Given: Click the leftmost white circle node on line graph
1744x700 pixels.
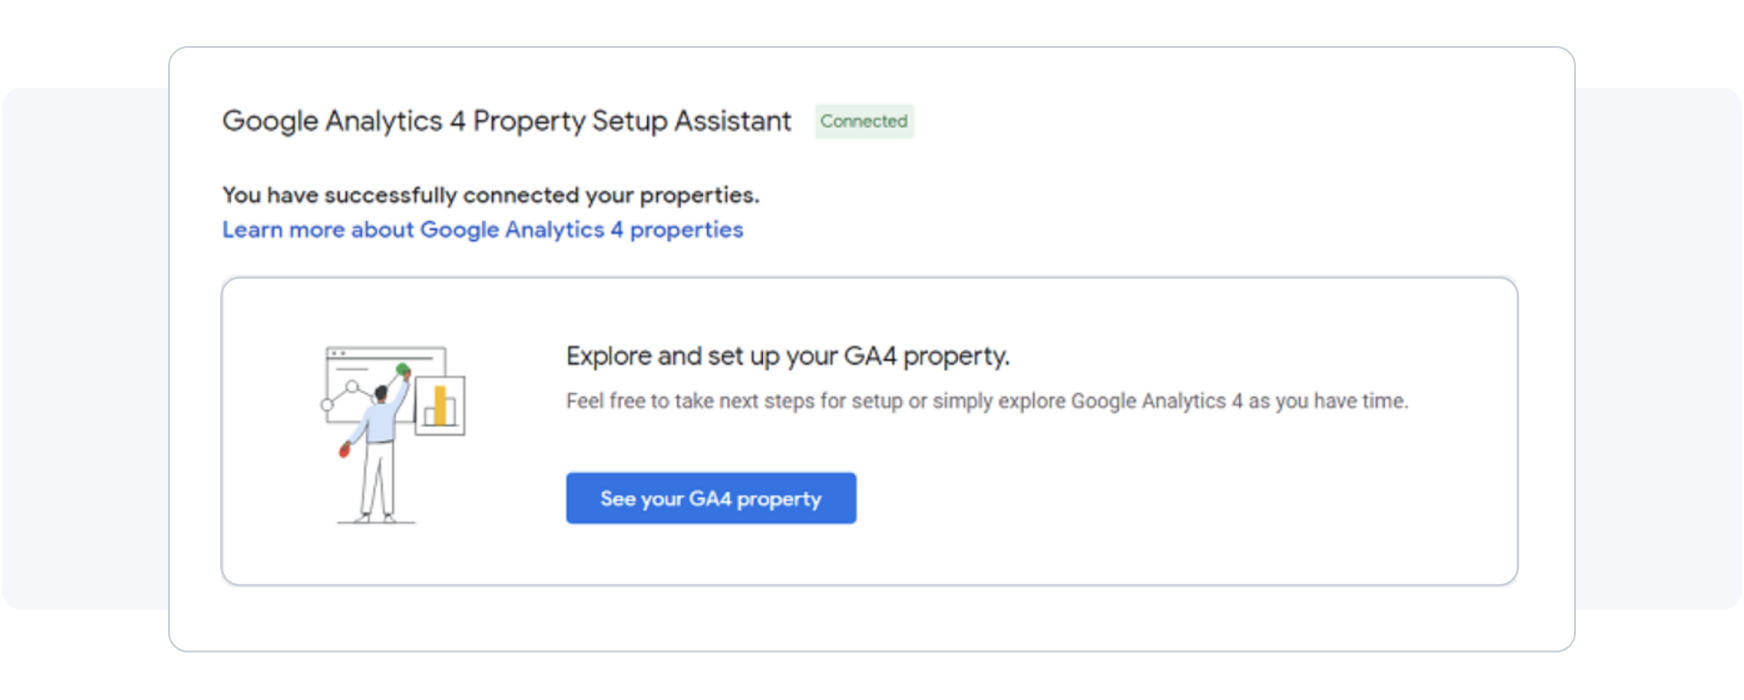Looking at the screenshot, I should (x=327, y=405).
